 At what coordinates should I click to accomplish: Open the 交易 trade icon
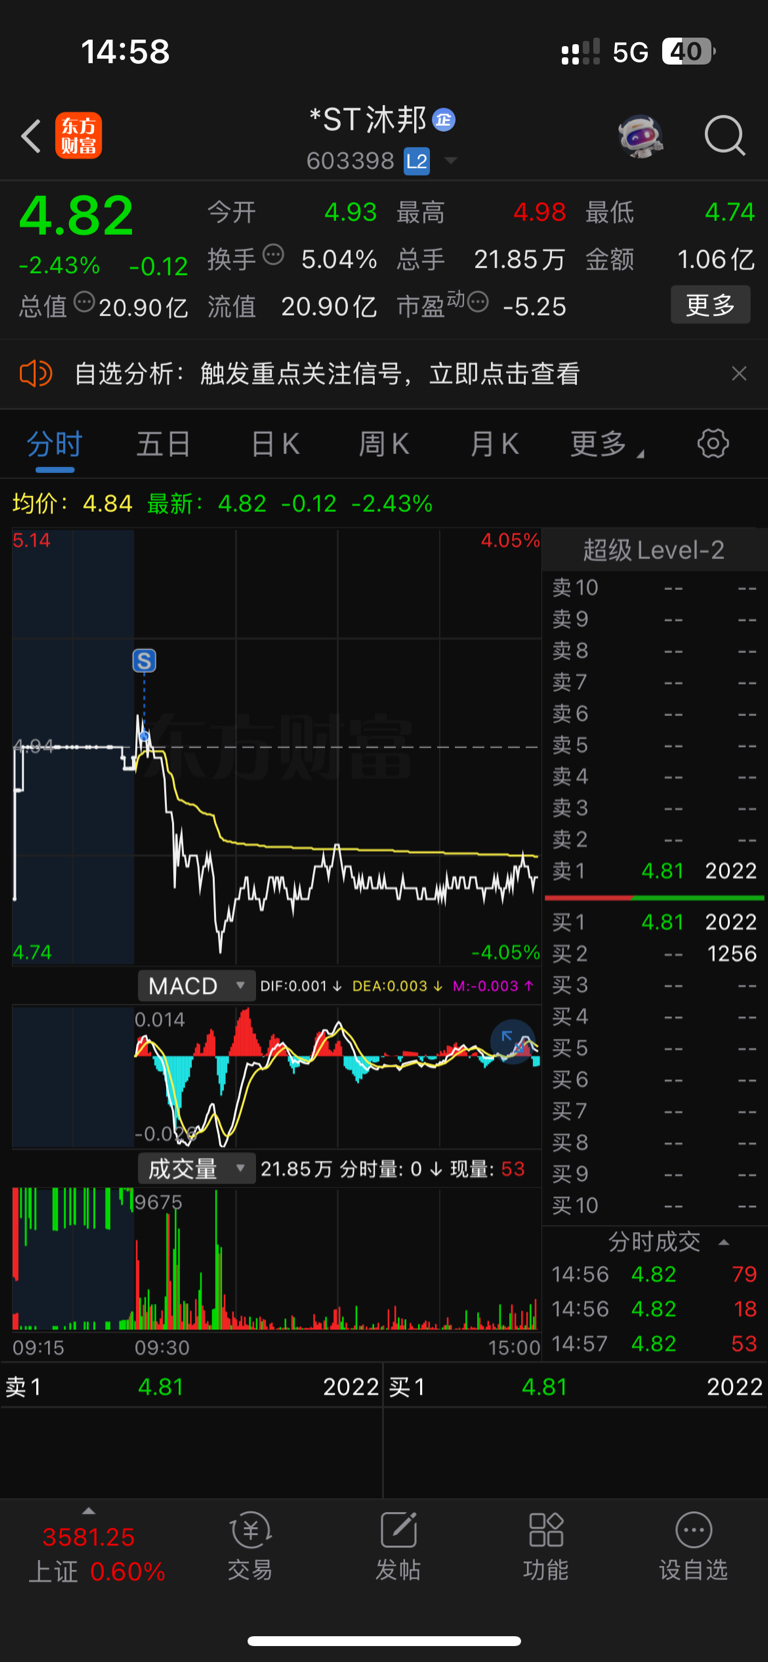tap(250, 1547)
